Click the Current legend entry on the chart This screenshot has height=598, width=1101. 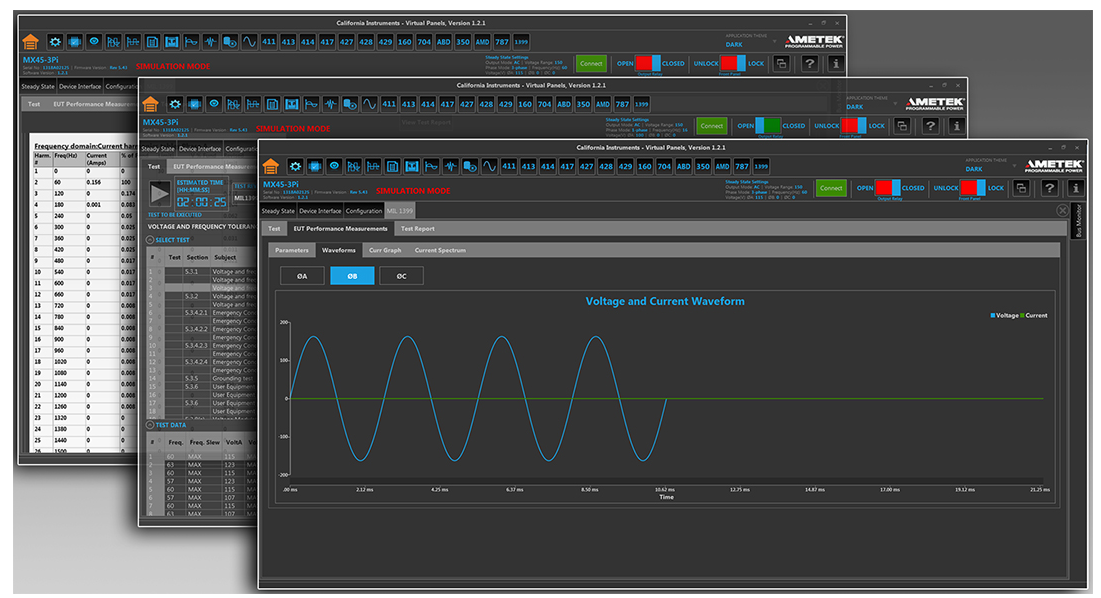(x=1034, y=316)
